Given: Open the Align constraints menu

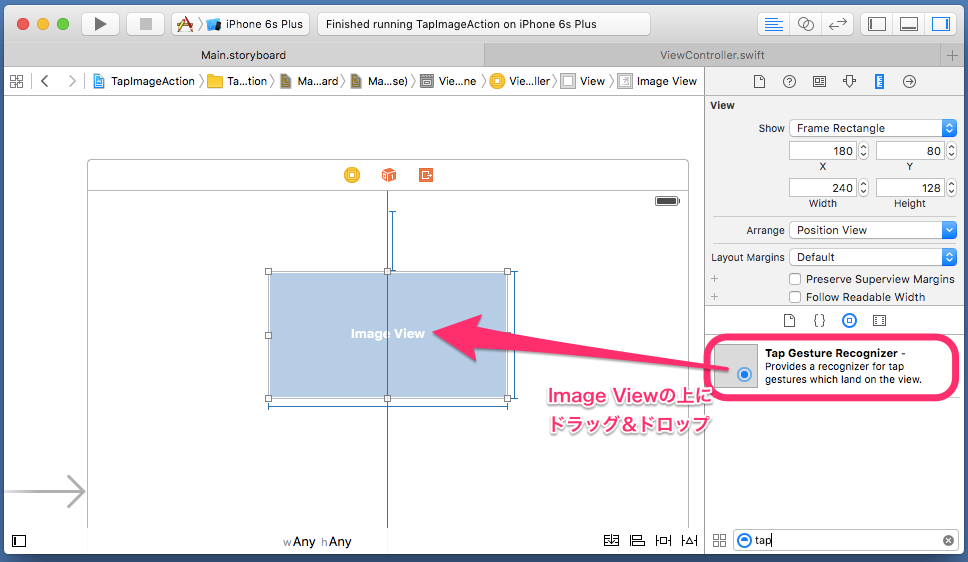Looking at the screenshot, I should point(637,540).
